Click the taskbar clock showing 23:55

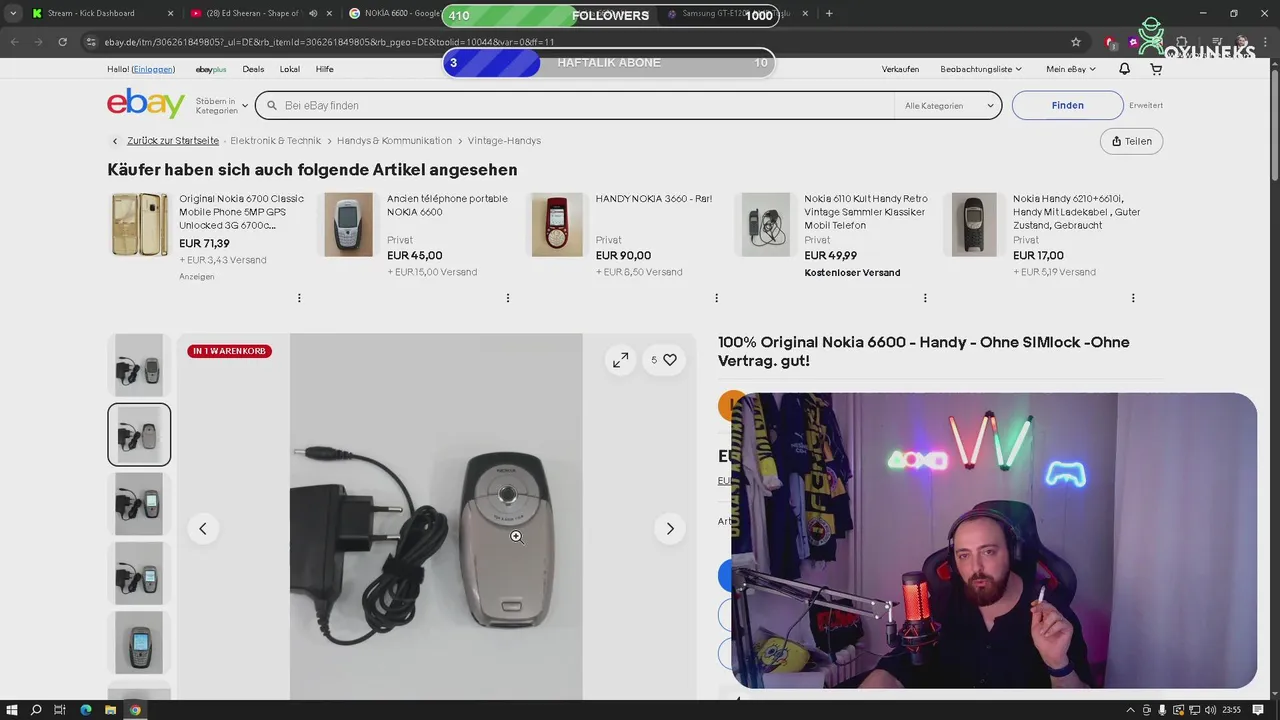click(x=1231, y=710)
